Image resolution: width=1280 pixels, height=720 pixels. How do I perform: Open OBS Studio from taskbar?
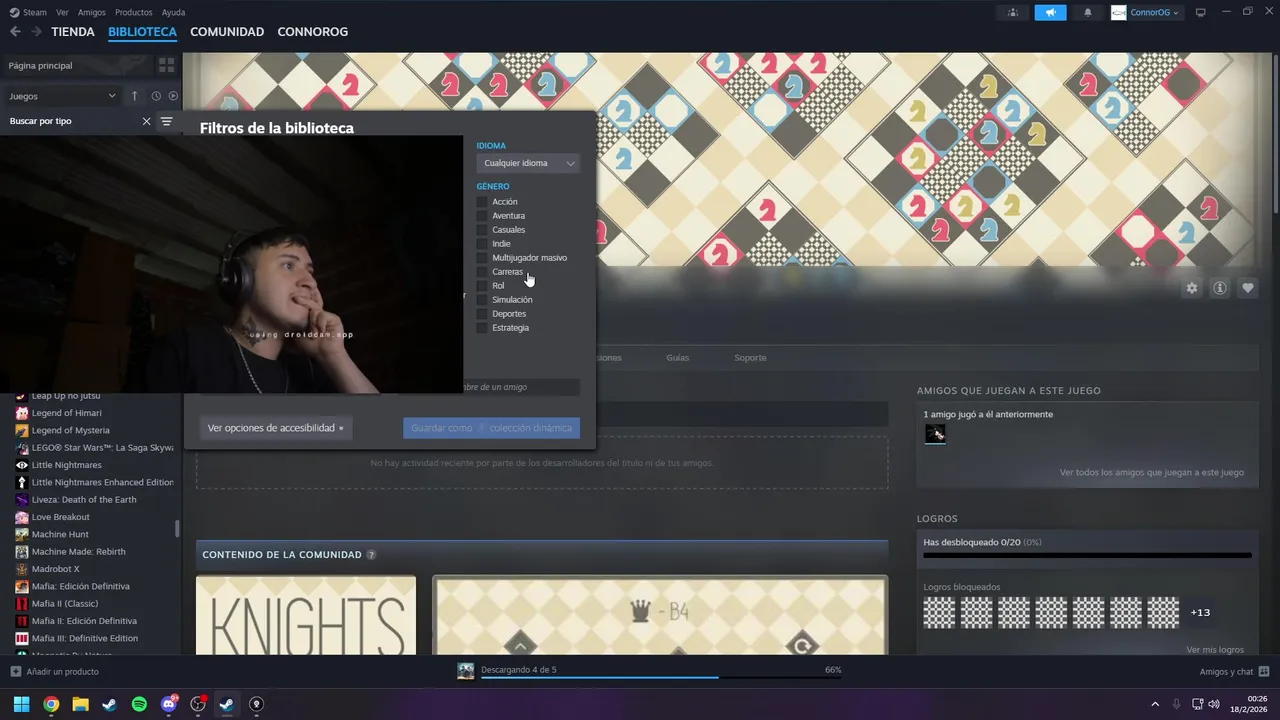click(x=198, y=704)
